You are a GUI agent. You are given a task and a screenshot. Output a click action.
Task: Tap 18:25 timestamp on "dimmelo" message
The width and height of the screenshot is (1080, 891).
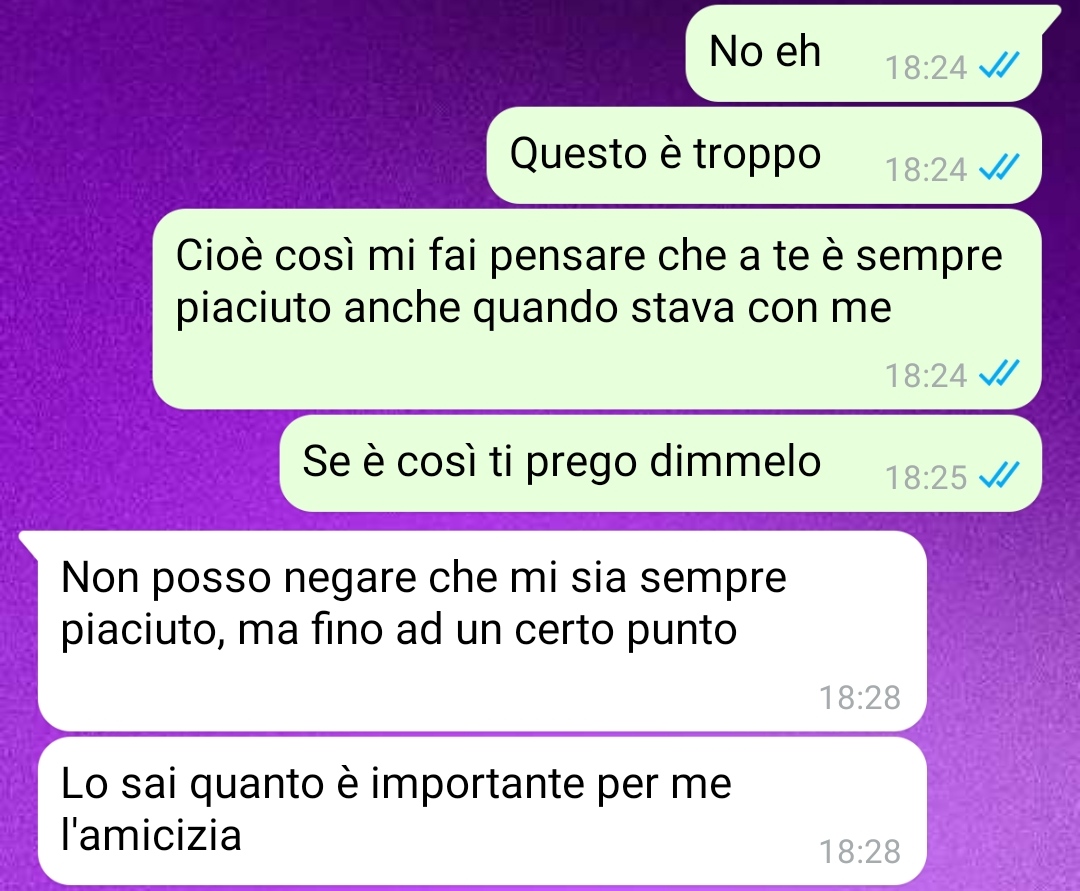[x=926, y=478]
